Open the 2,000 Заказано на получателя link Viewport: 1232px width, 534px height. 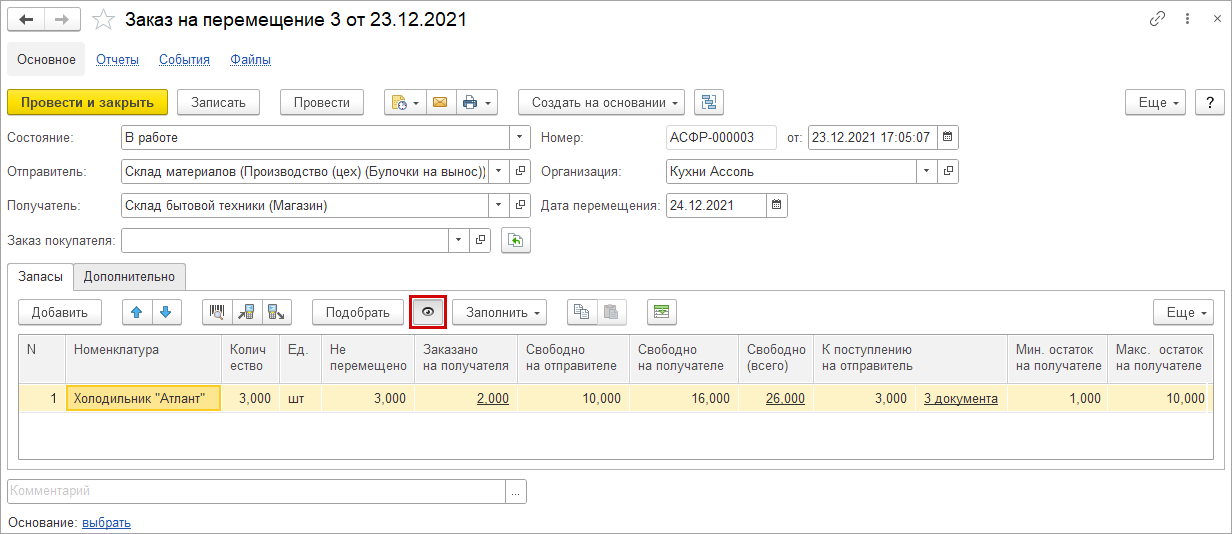pyautogui.click(x=492, y=398)
